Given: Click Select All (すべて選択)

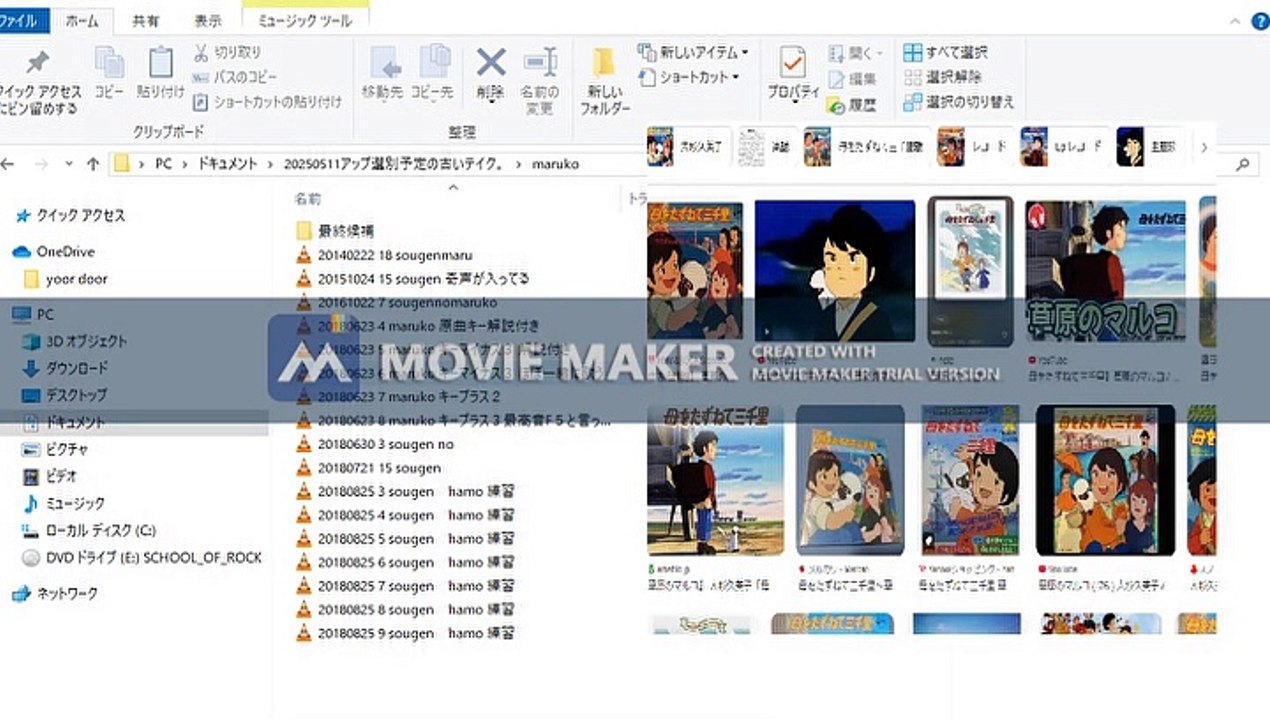Looking at the screenshot, I should 946,52.
